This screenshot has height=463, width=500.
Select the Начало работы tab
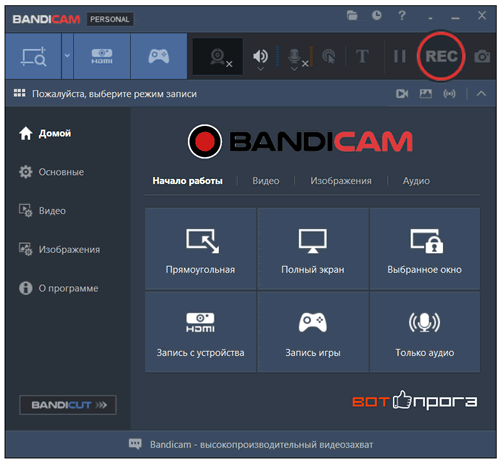click(x=187, y=181)
